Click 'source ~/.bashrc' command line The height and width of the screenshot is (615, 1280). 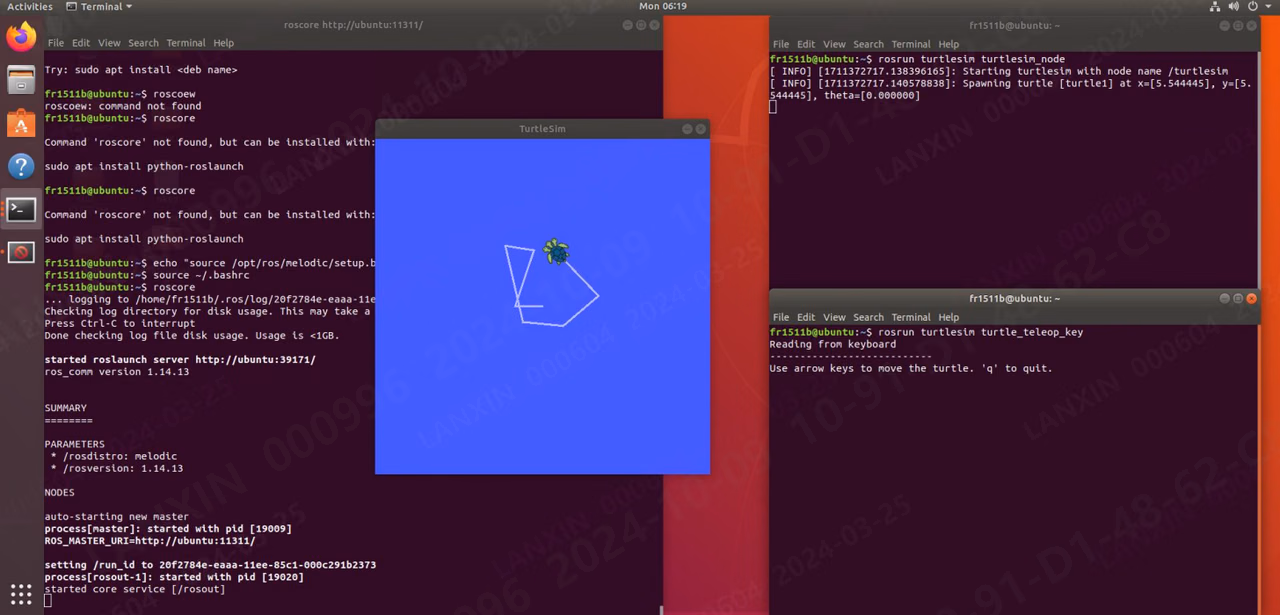[x=202, y=275]
